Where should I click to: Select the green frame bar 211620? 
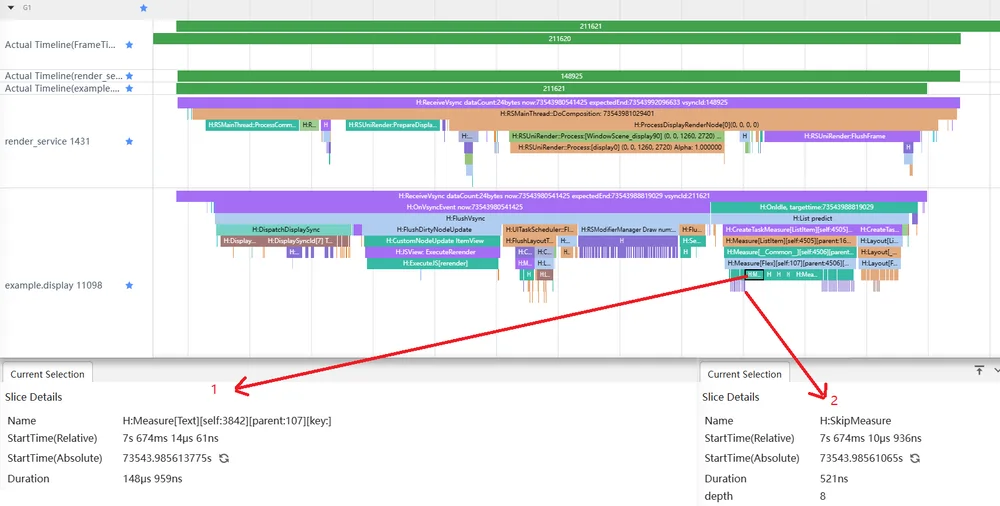[x=557, y=38]
